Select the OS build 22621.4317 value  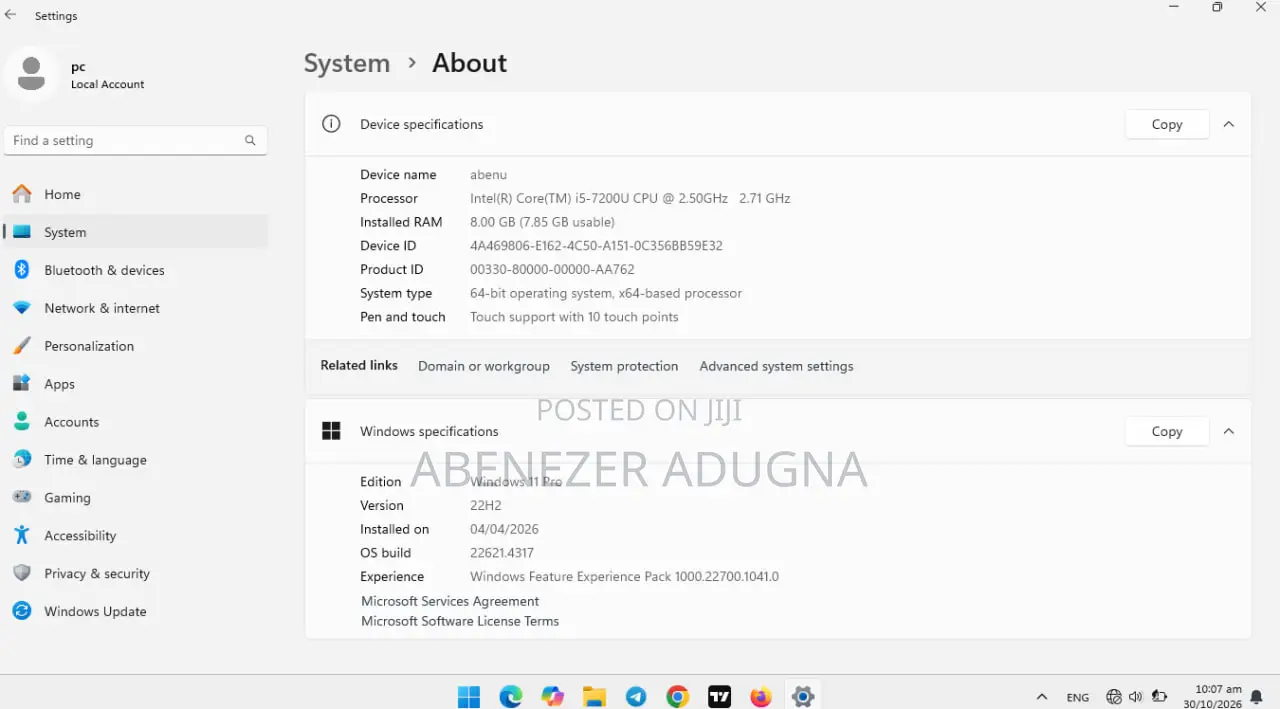coord(502,553)
